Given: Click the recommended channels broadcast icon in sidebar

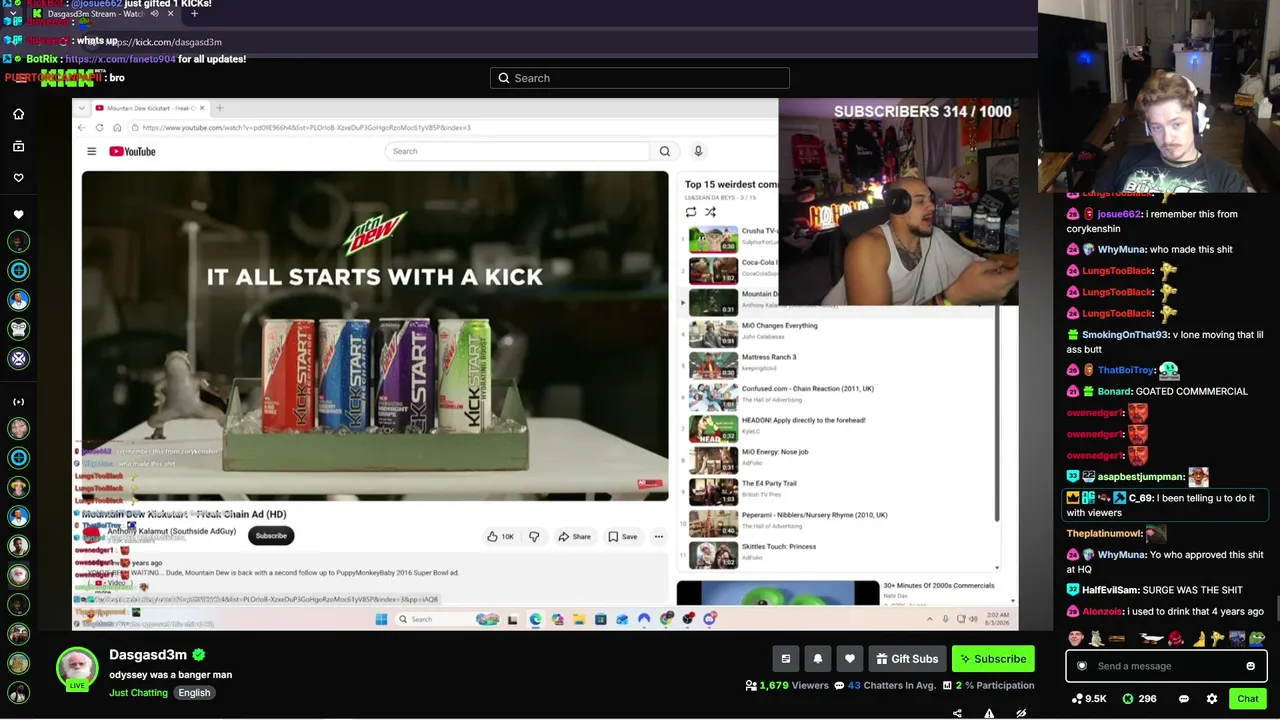Looking at the screenshot, I should [18, 402].
